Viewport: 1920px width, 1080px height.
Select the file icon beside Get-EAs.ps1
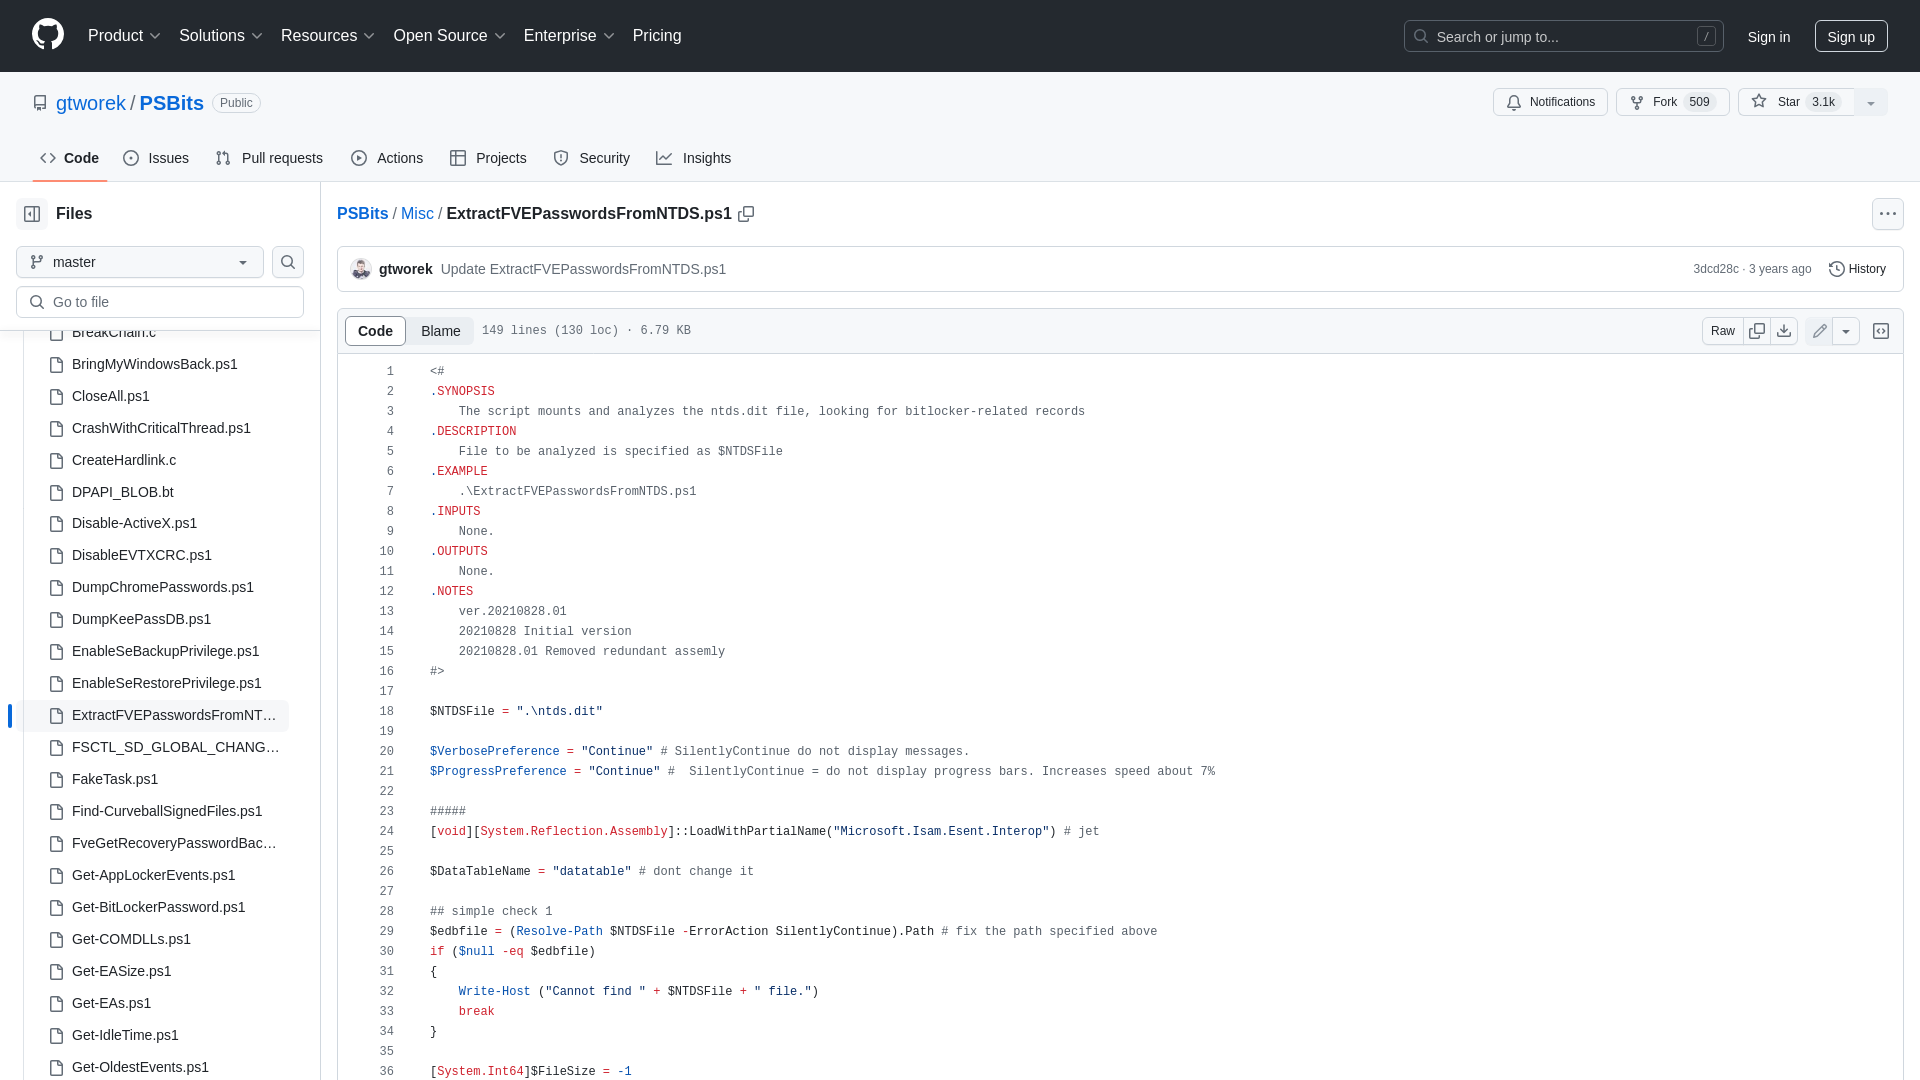(57, 1003)
